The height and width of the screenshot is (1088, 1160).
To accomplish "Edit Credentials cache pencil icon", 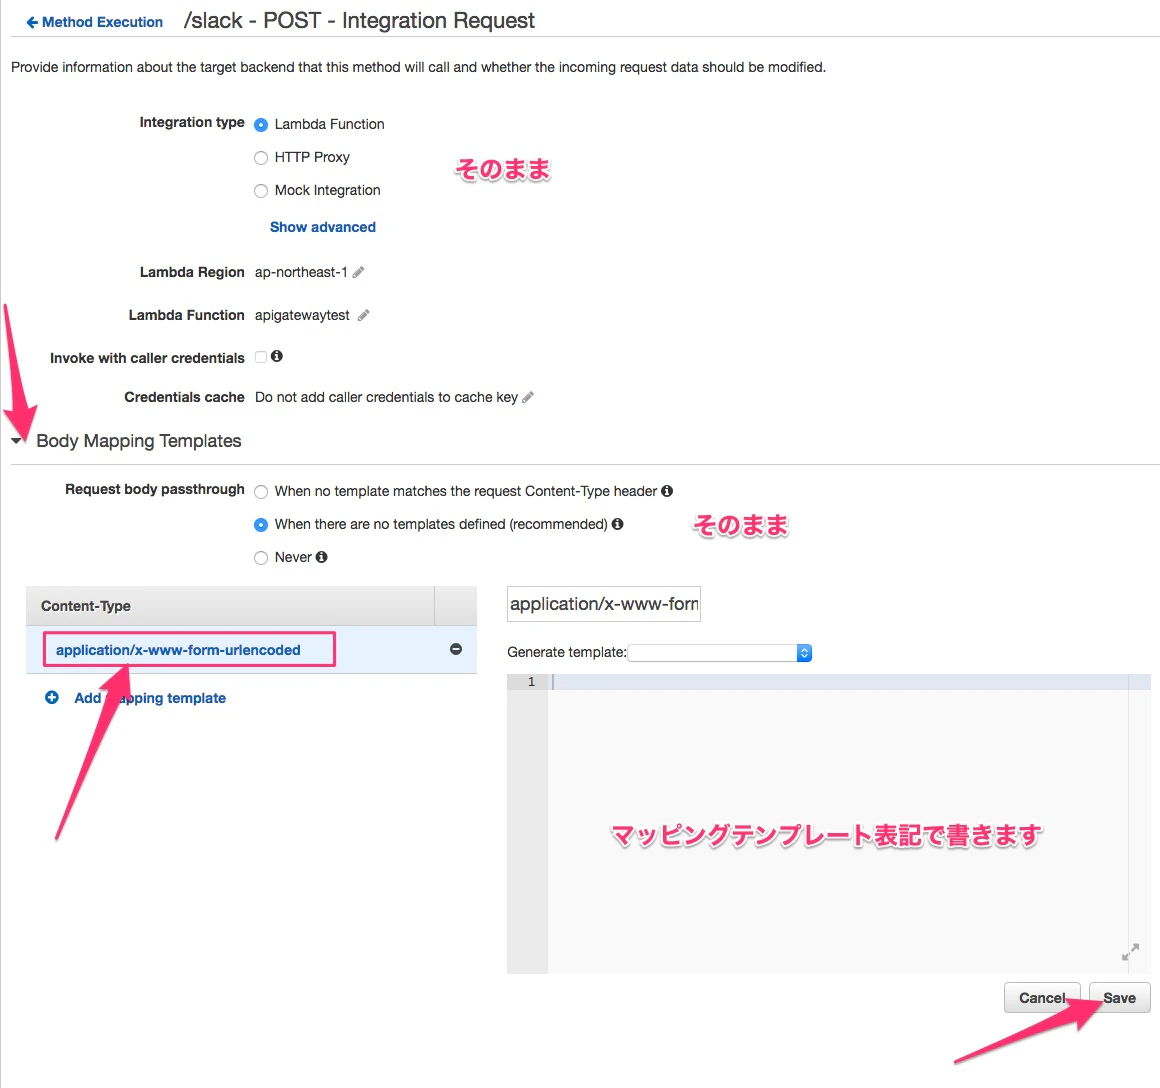I will (x=527, y=397).
